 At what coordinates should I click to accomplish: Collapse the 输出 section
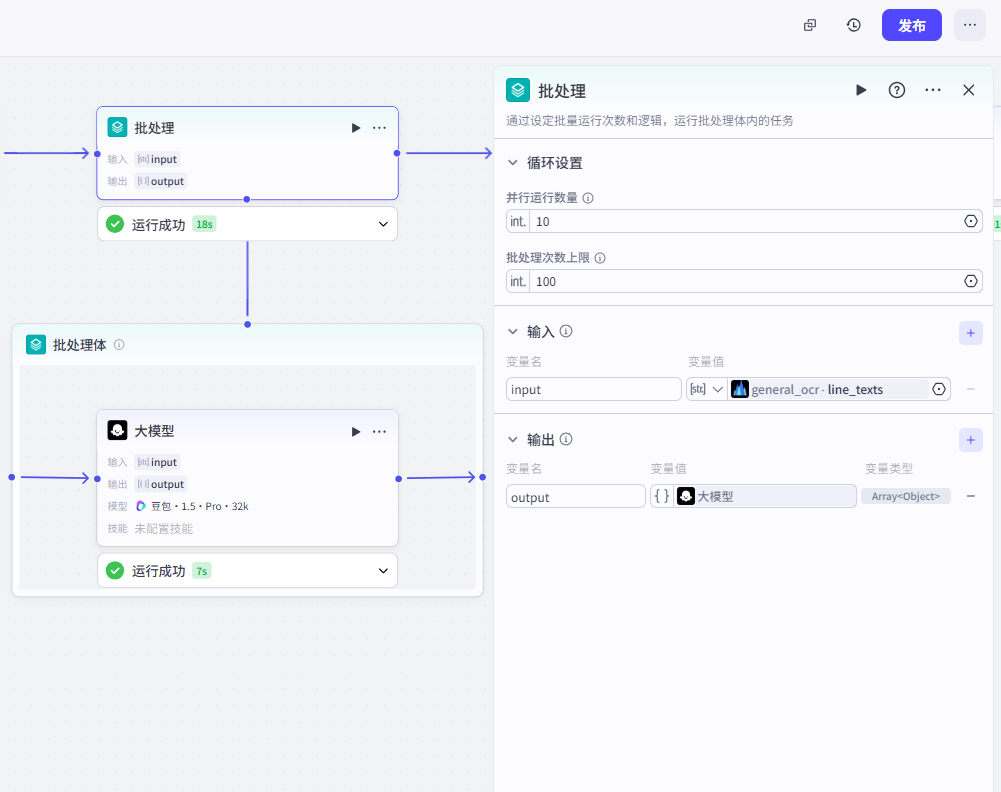[513, 439]
